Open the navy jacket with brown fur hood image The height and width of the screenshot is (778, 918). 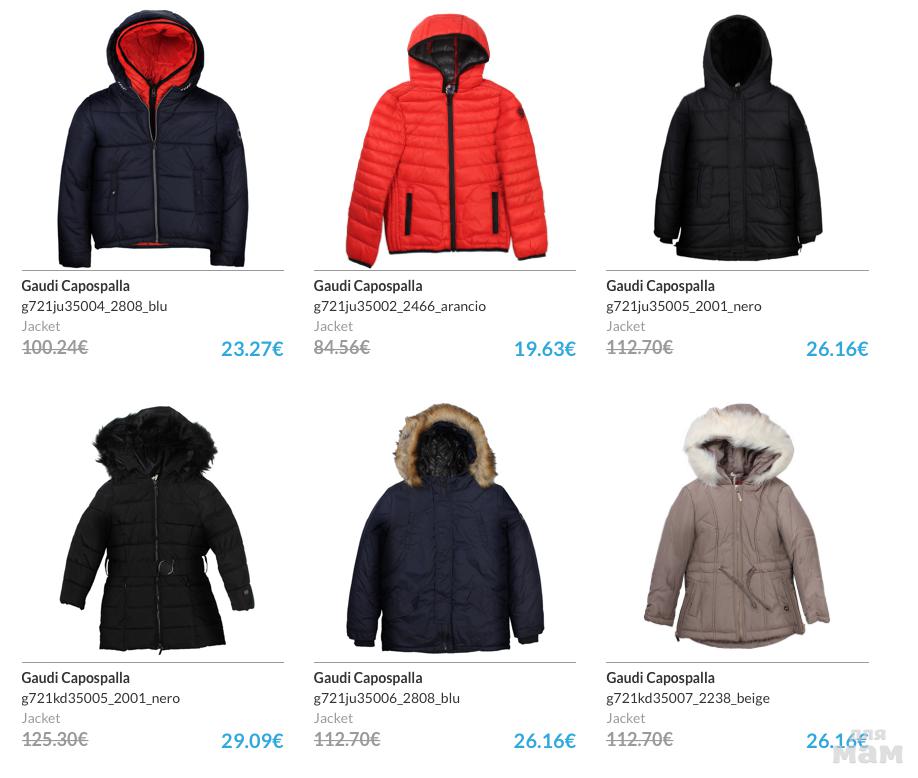click(445, 527)
